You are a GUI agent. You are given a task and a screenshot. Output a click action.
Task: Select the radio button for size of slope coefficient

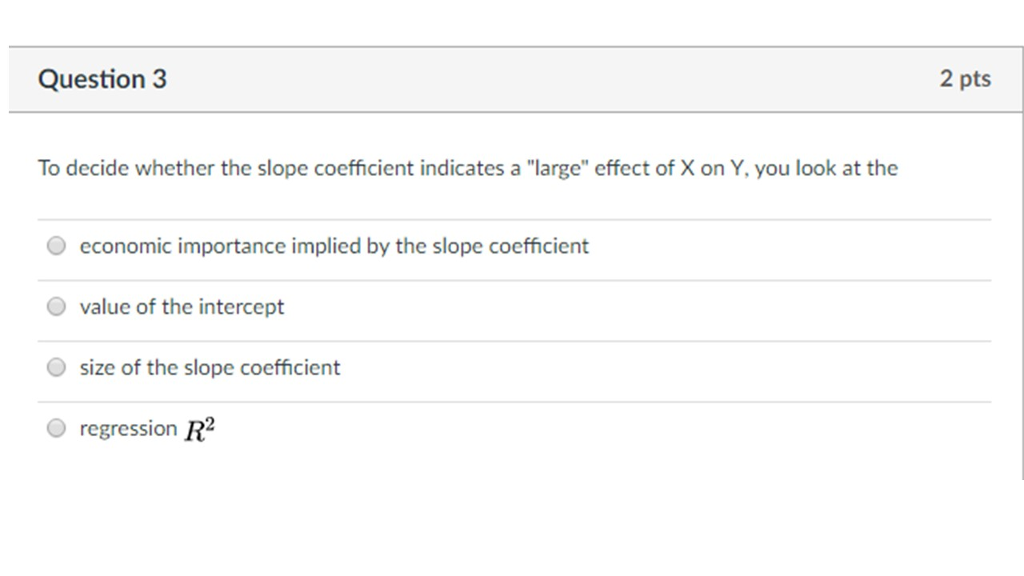tap(56, 367)
